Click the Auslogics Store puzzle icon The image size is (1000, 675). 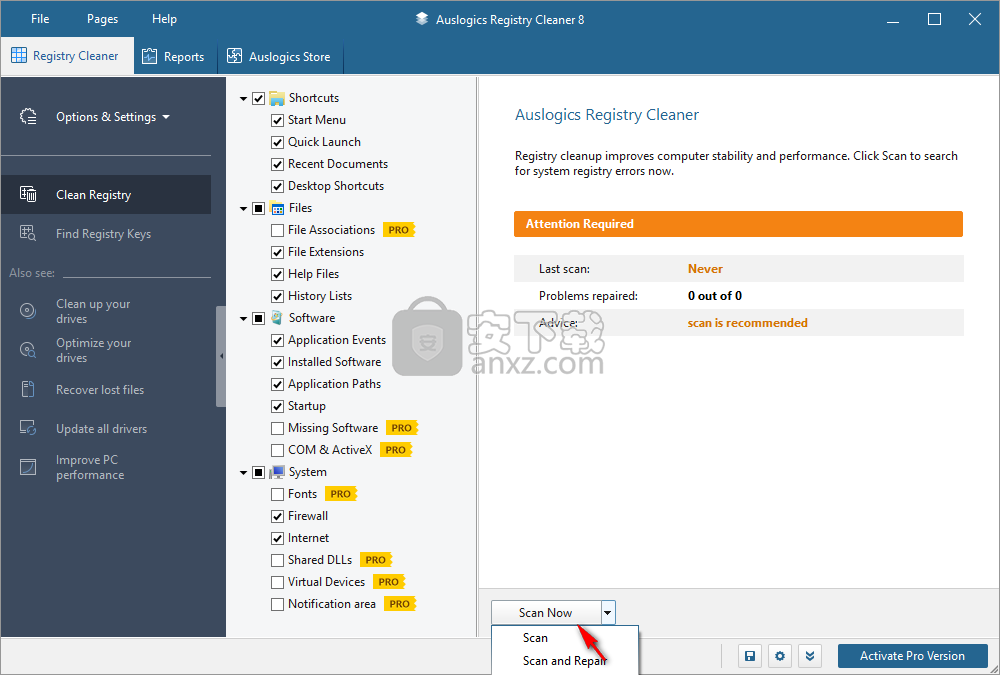pyautogui.click(x=235, y=56)
